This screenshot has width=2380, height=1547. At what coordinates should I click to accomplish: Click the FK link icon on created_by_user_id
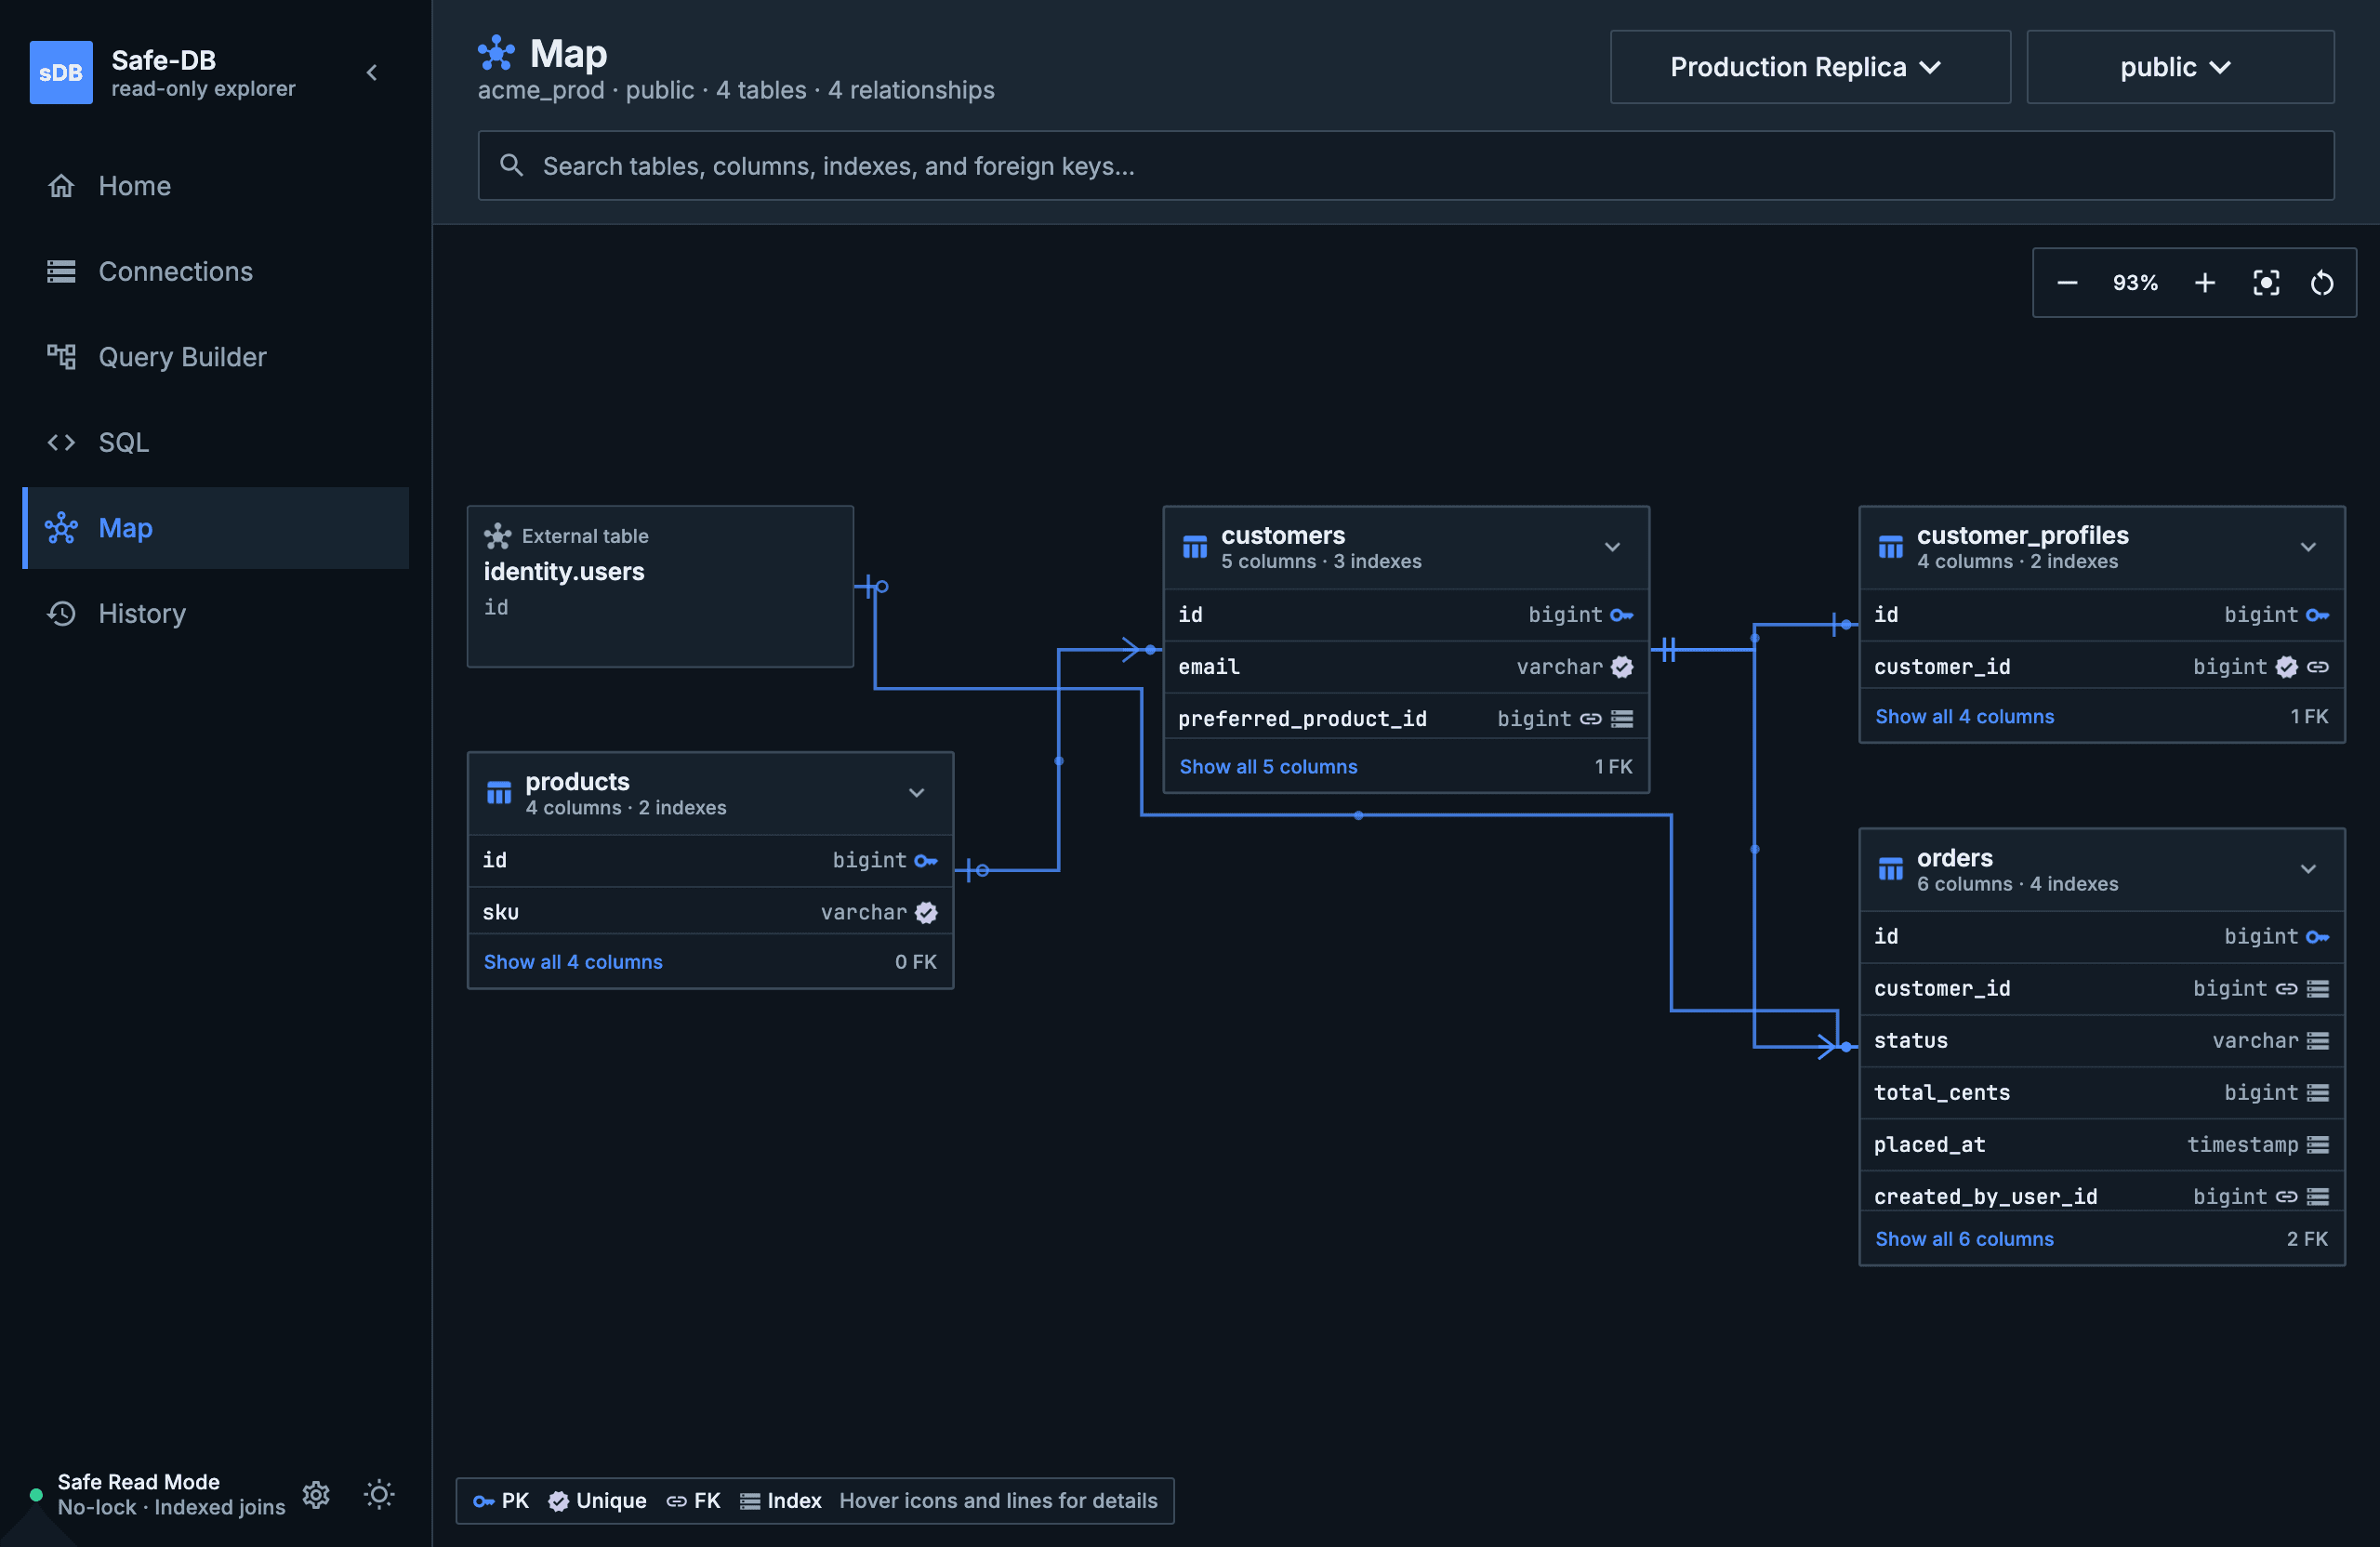point(2286,1197)
